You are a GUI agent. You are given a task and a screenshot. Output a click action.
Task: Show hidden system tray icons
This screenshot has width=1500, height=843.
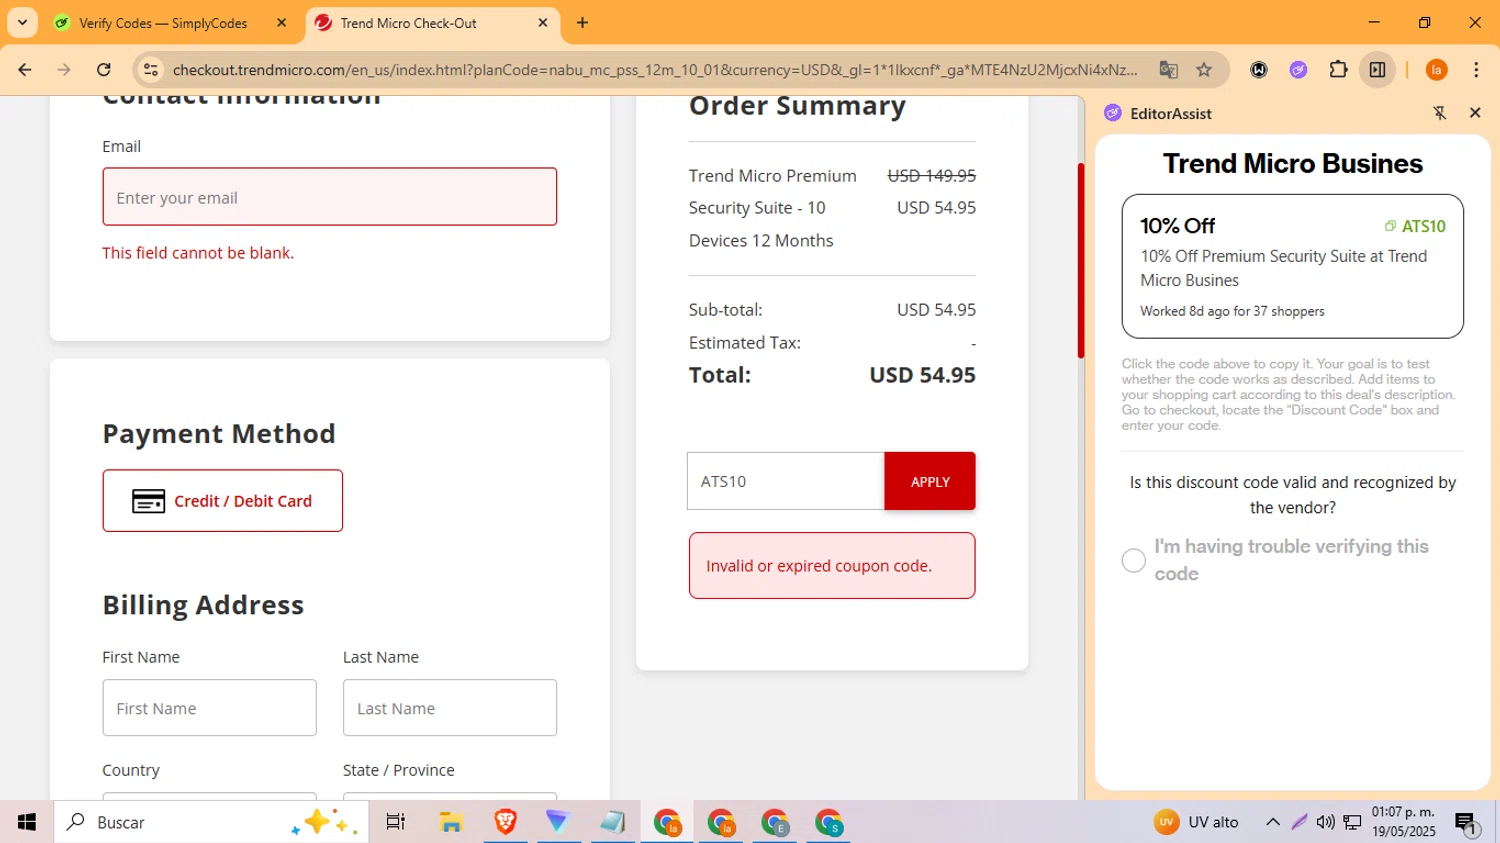click(x=1273, y=822)
